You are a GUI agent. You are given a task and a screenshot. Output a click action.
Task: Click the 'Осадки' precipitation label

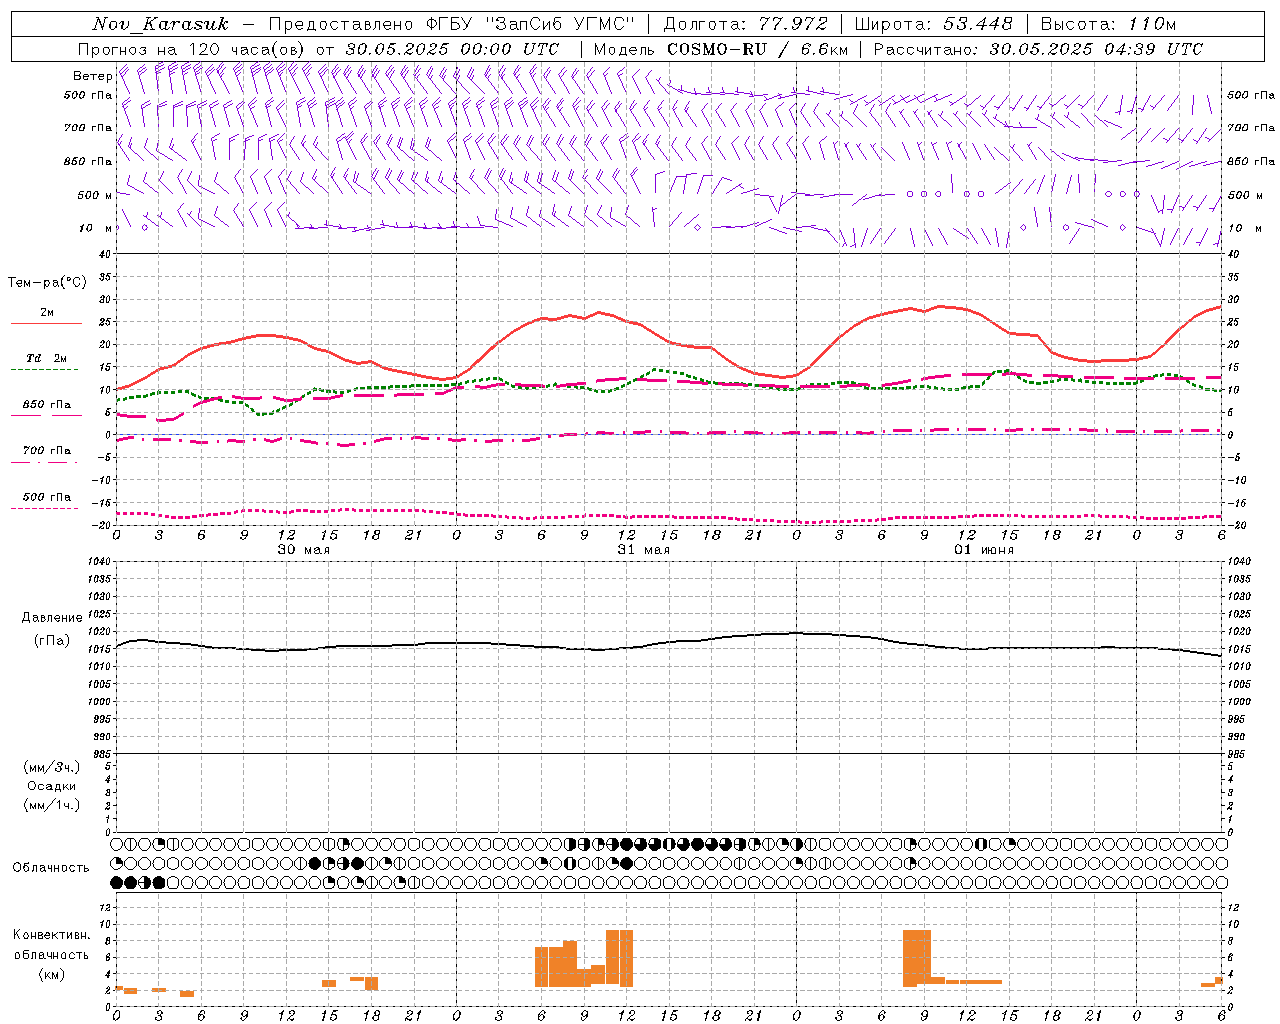point(52,786)
